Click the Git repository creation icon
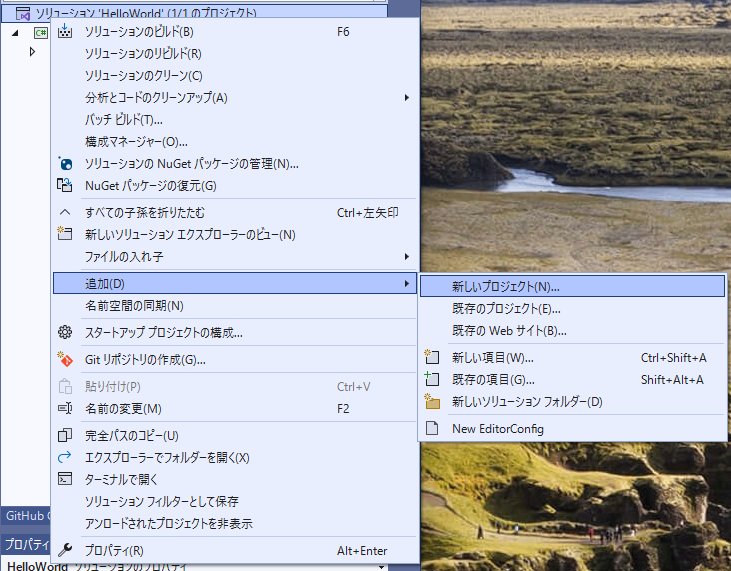The width and height of the screenshot is (731, 571). (65, 359)
